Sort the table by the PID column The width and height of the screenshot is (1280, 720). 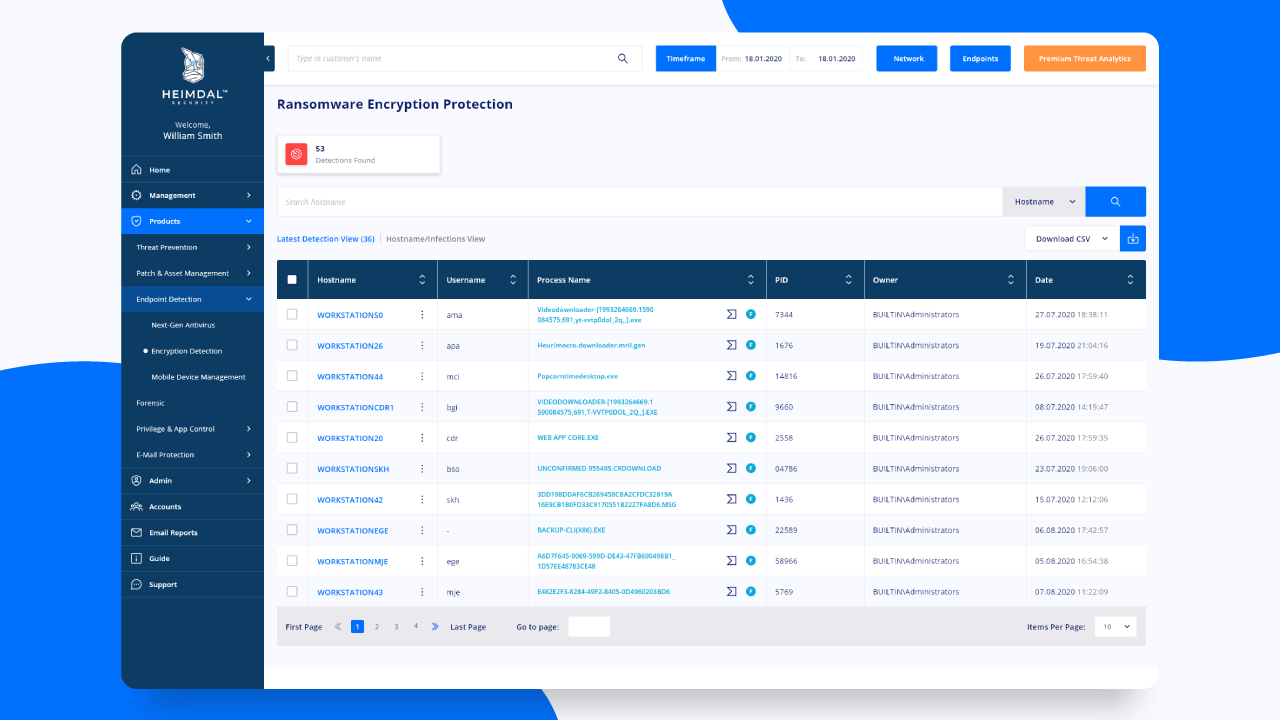849,280
